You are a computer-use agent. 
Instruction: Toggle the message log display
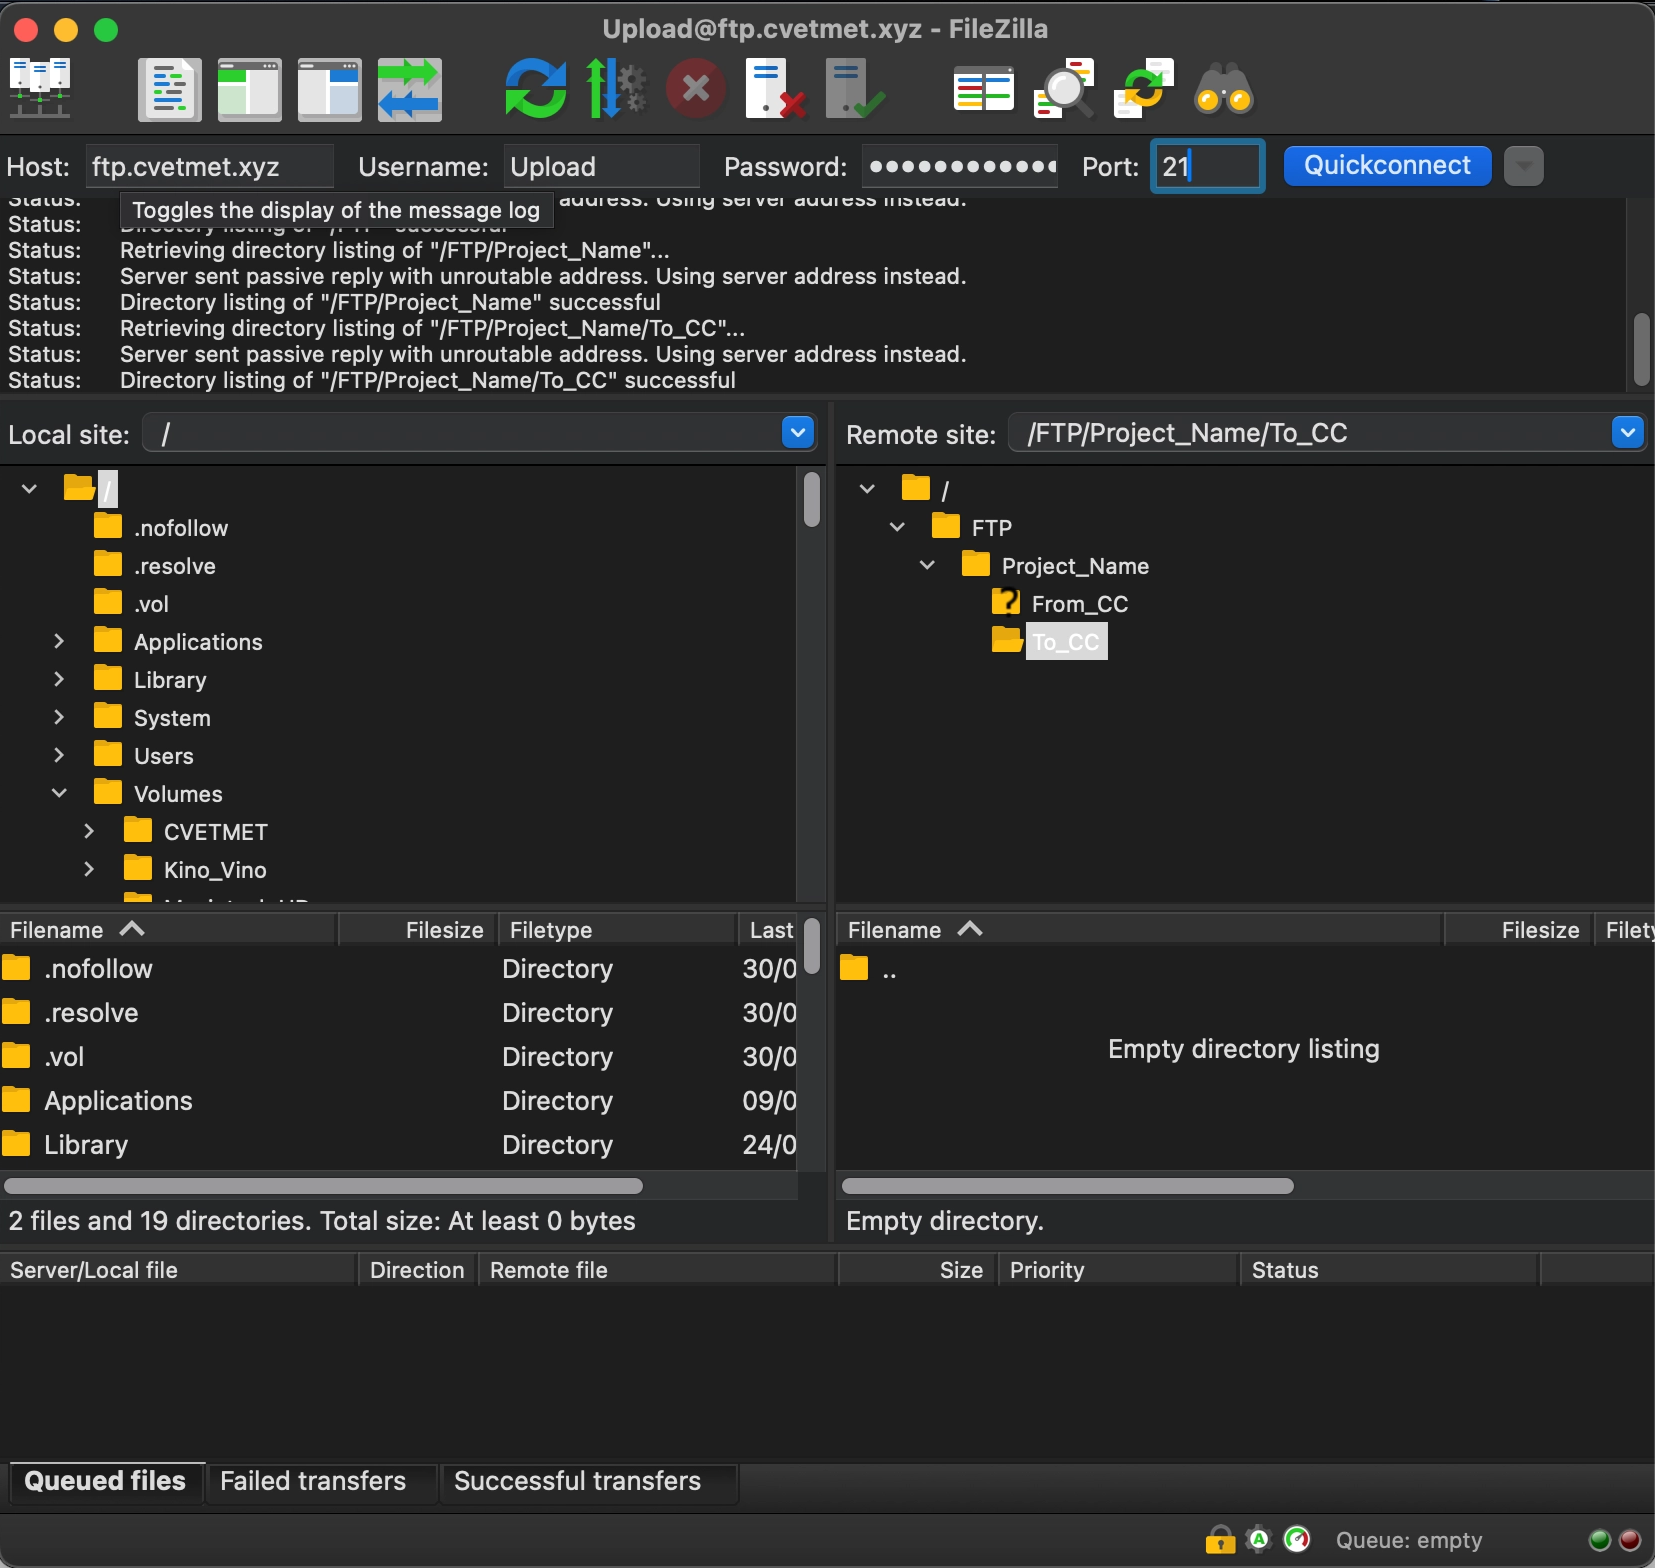(x=169, y=89)
